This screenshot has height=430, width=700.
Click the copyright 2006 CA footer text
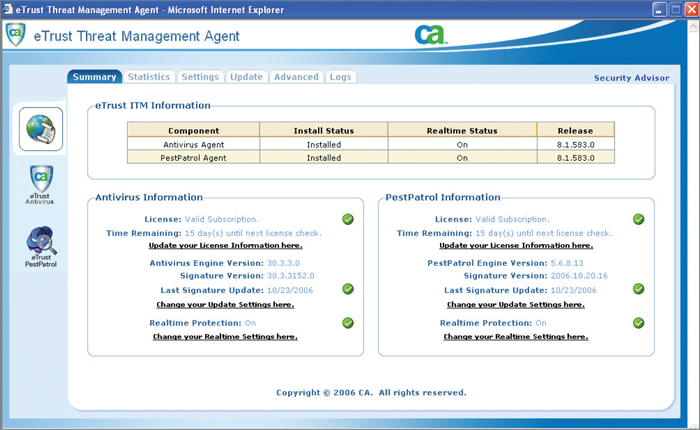pos(371,392)
